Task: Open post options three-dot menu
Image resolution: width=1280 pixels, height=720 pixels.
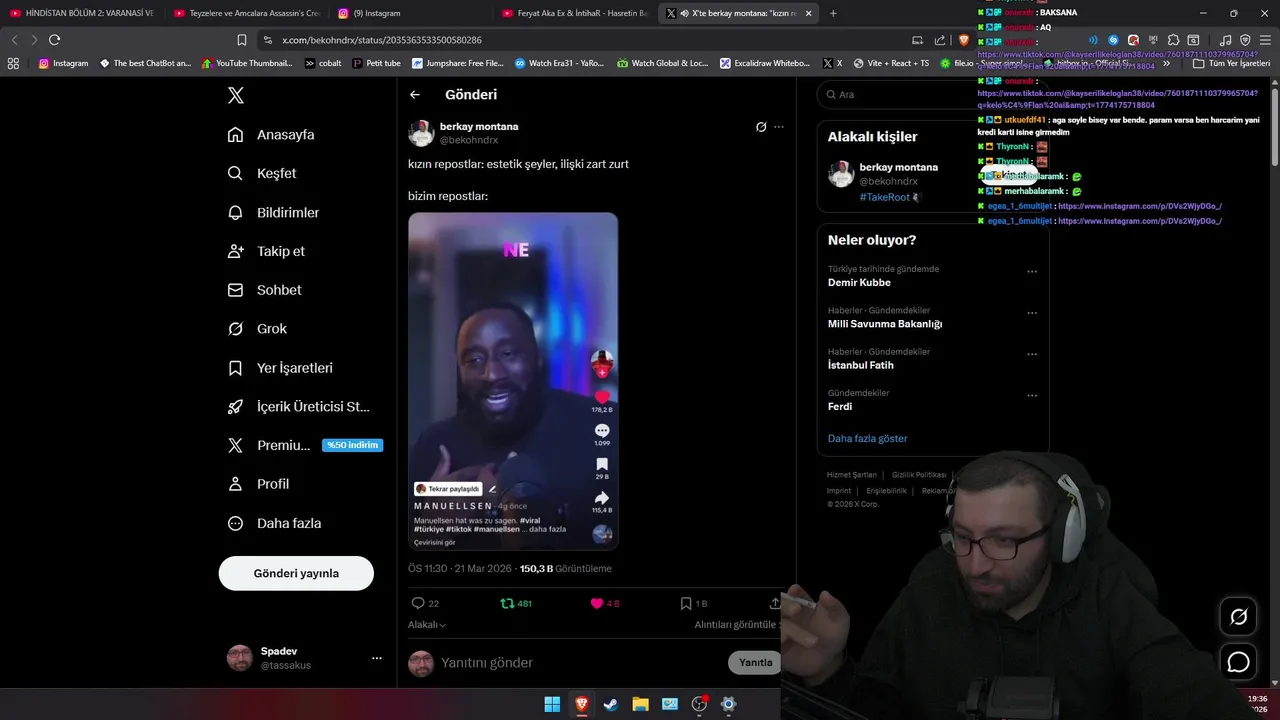Action: (x=779, y=127)
